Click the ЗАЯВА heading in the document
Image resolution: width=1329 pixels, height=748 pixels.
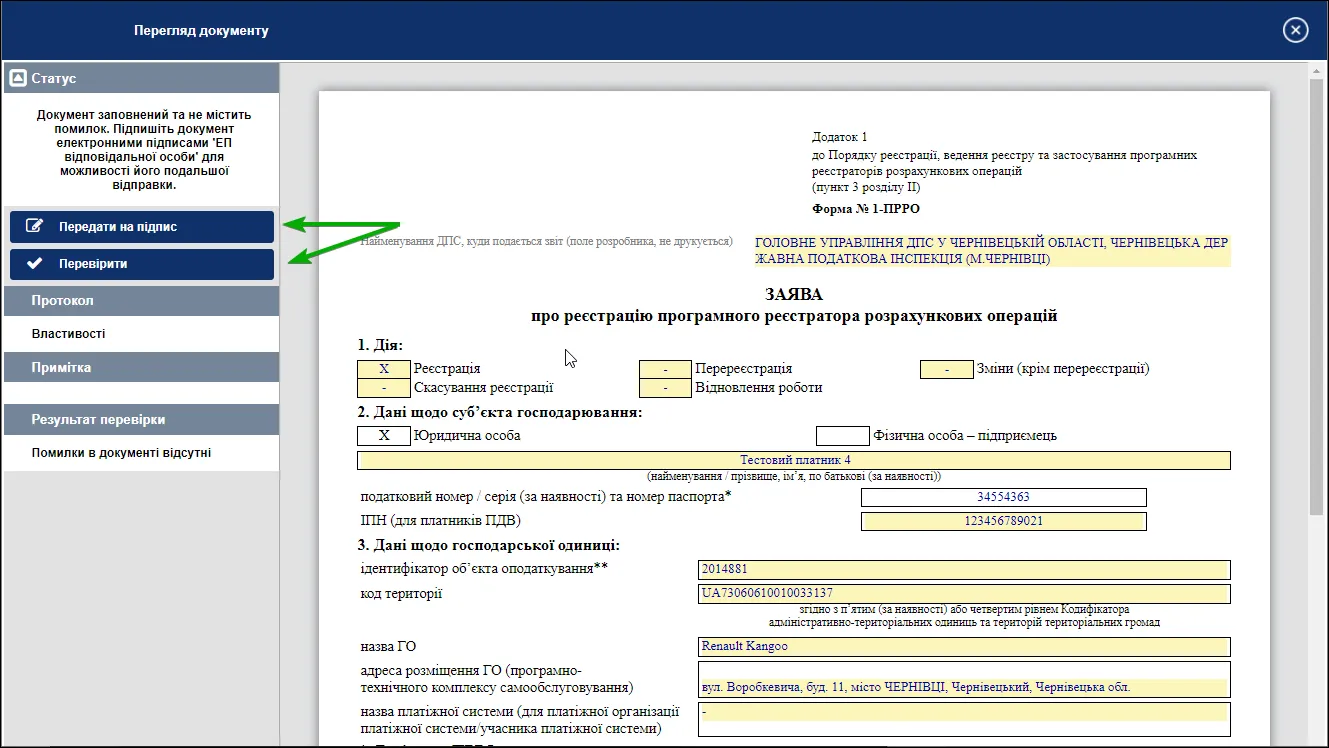click(x=794, y=295)
